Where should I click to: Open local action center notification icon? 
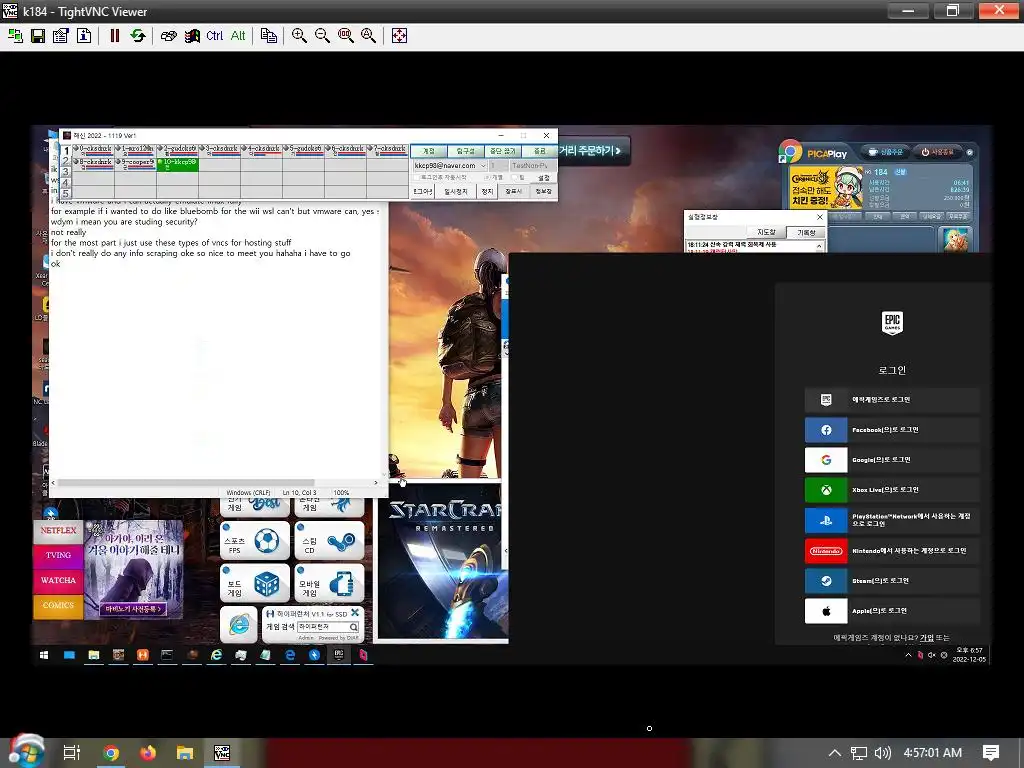pos(991,753)
